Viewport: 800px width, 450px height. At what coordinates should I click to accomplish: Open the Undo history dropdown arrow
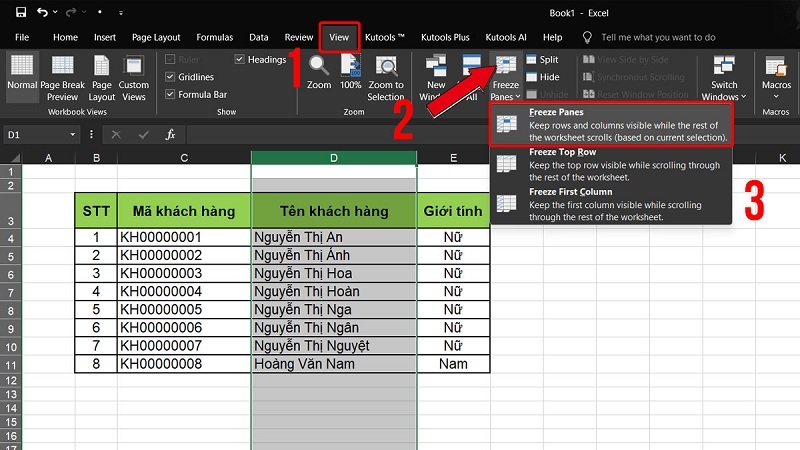tap(55, 12)
